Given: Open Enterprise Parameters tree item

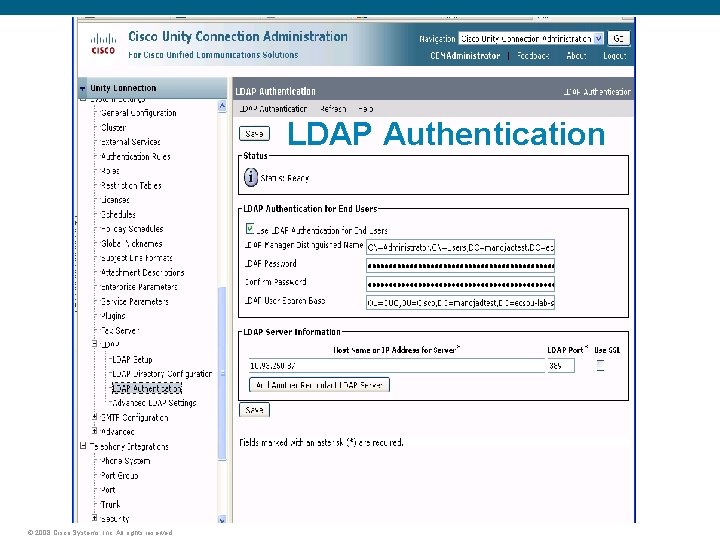Looking at the screenshot, I should (139, 287).
